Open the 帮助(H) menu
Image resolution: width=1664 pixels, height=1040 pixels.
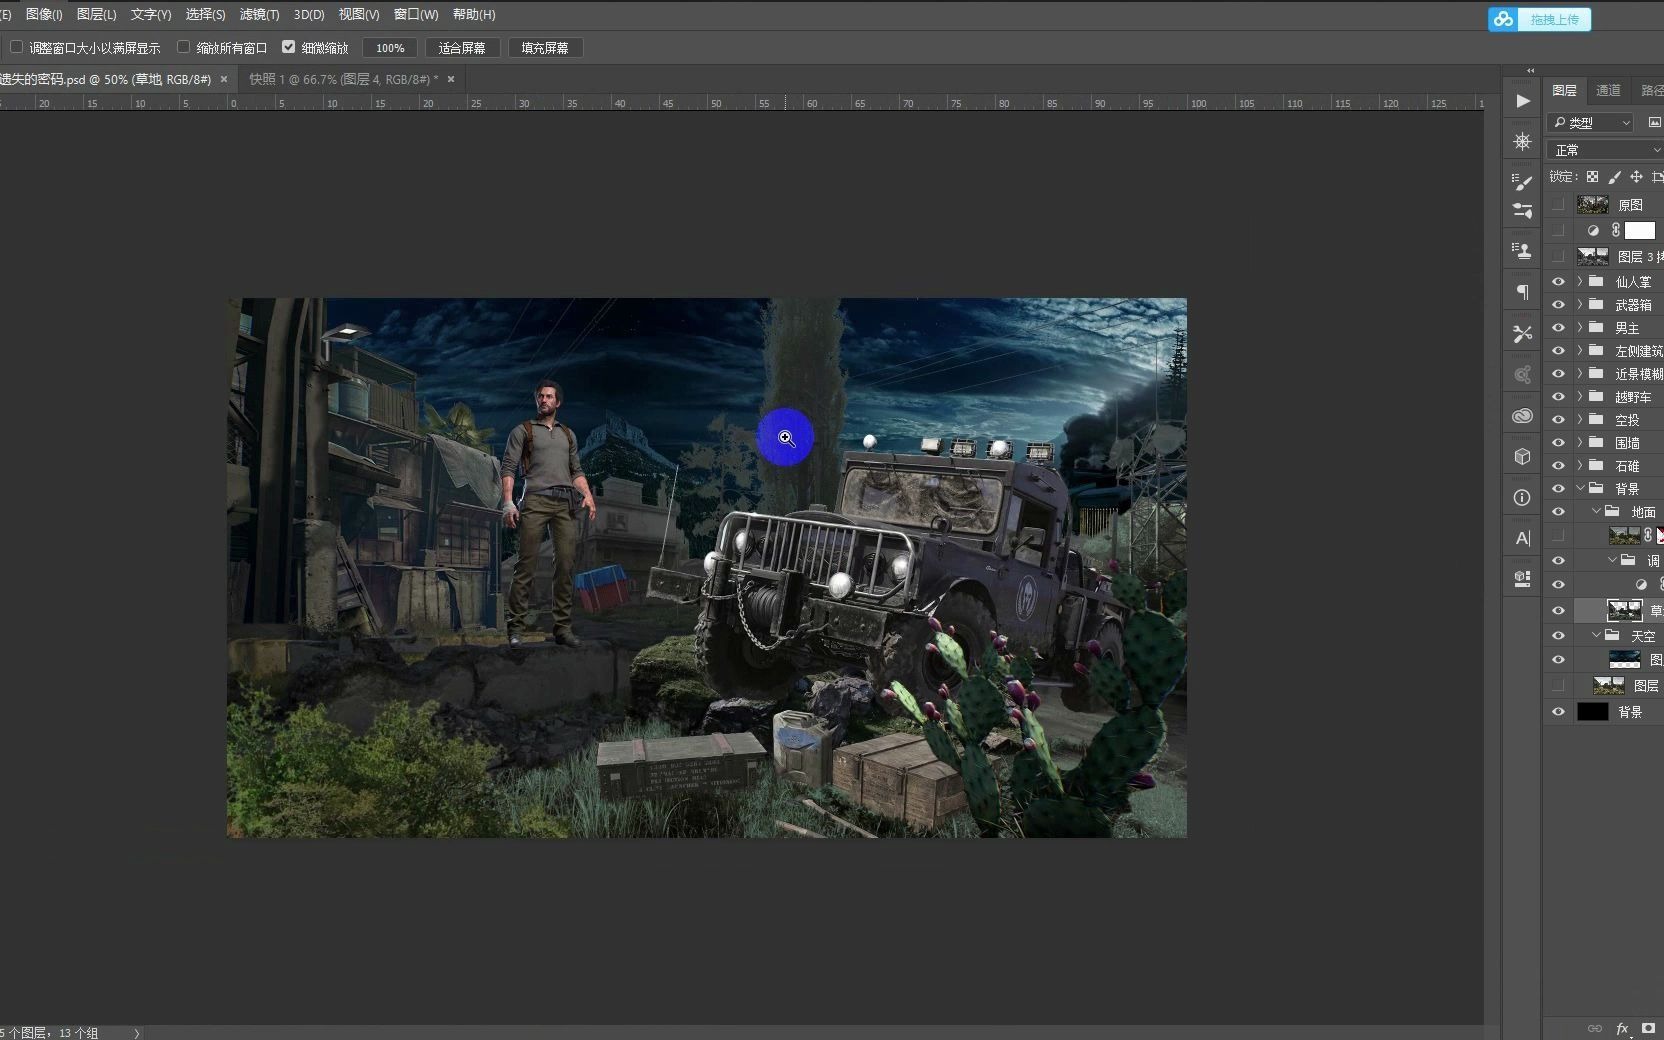(x=474, y=14)
